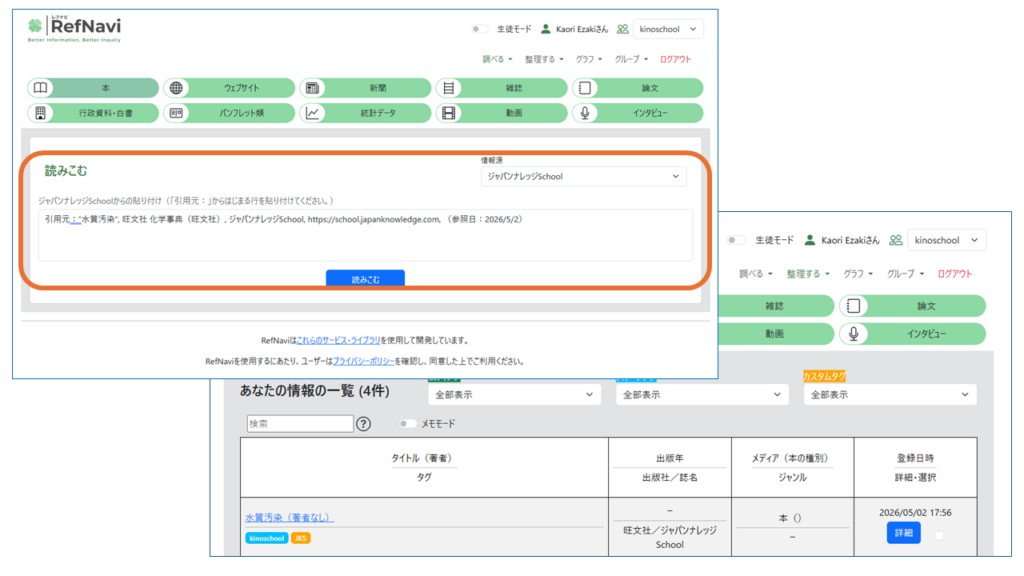Click the RefNavi logo in front window
Viewport: 1024px width, 576px height.
(x=74, y=29)
